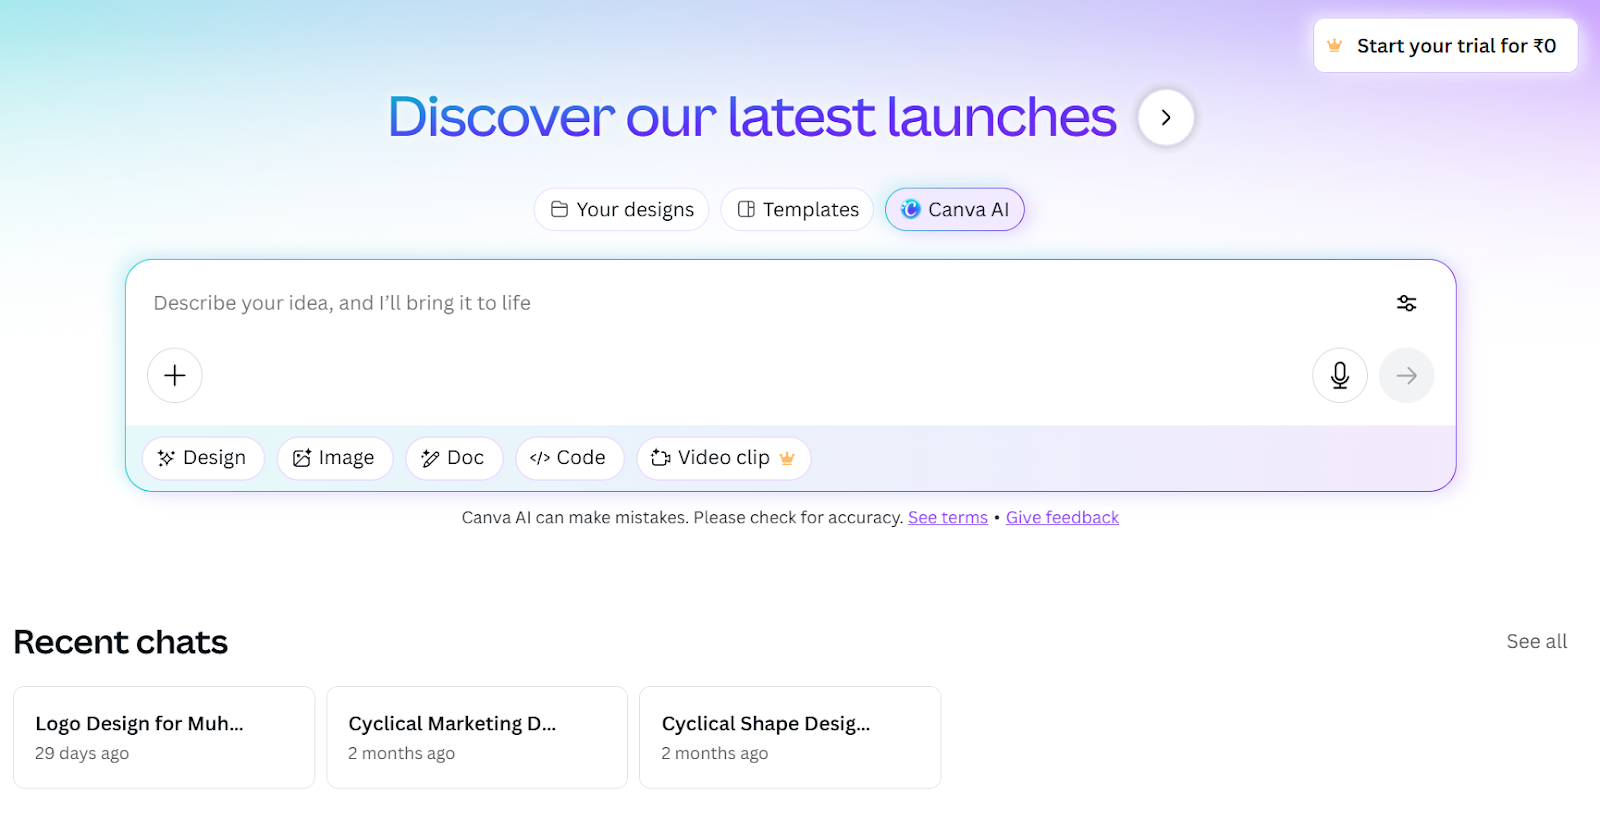Click Start your trial for ₹0 button
The width and height of the screenshot is (1600, 821).
click(x=1445, y=46)
